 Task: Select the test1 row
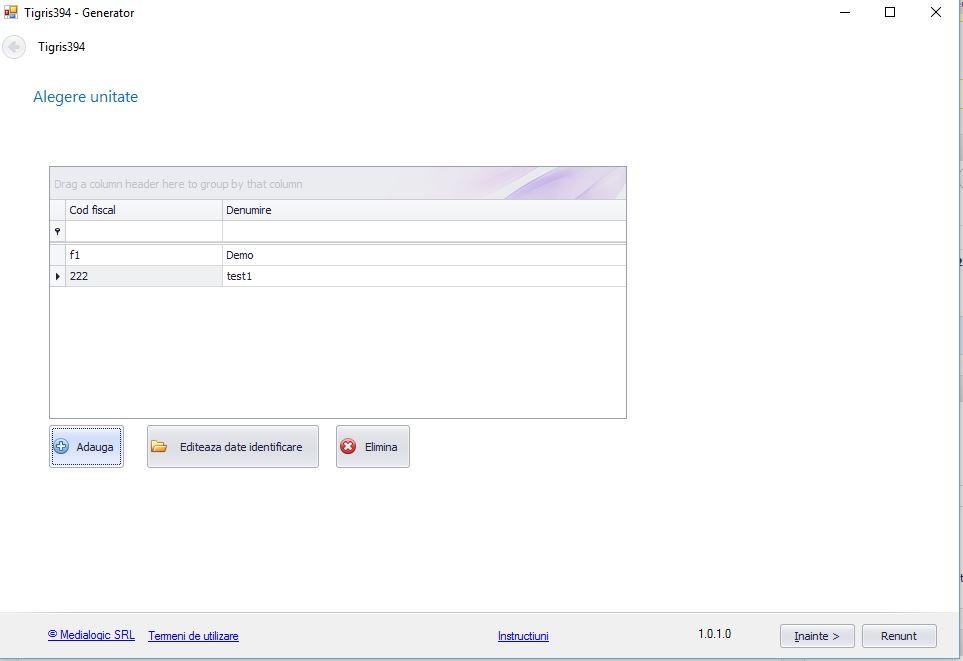240,276
